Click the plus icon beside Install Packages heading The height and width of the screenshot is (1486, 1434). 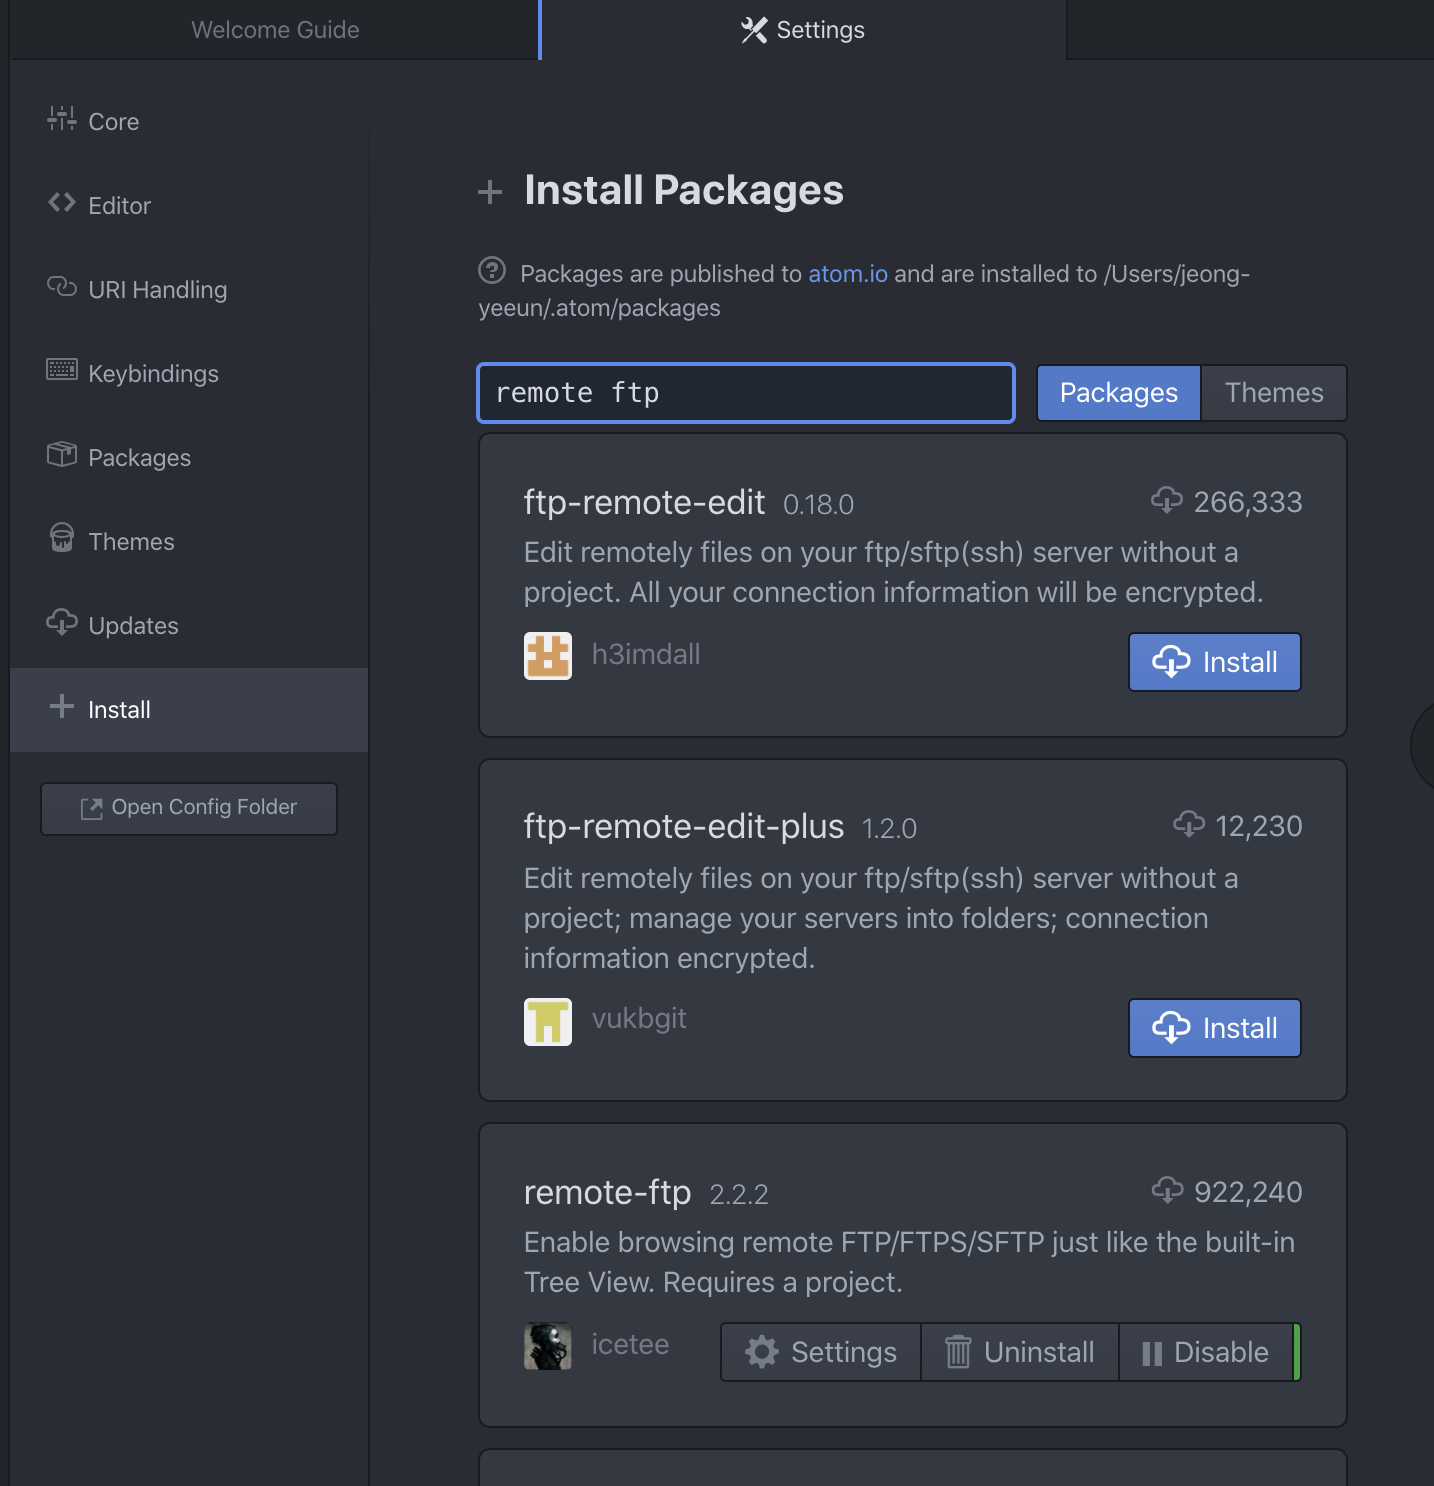[489, 192]
